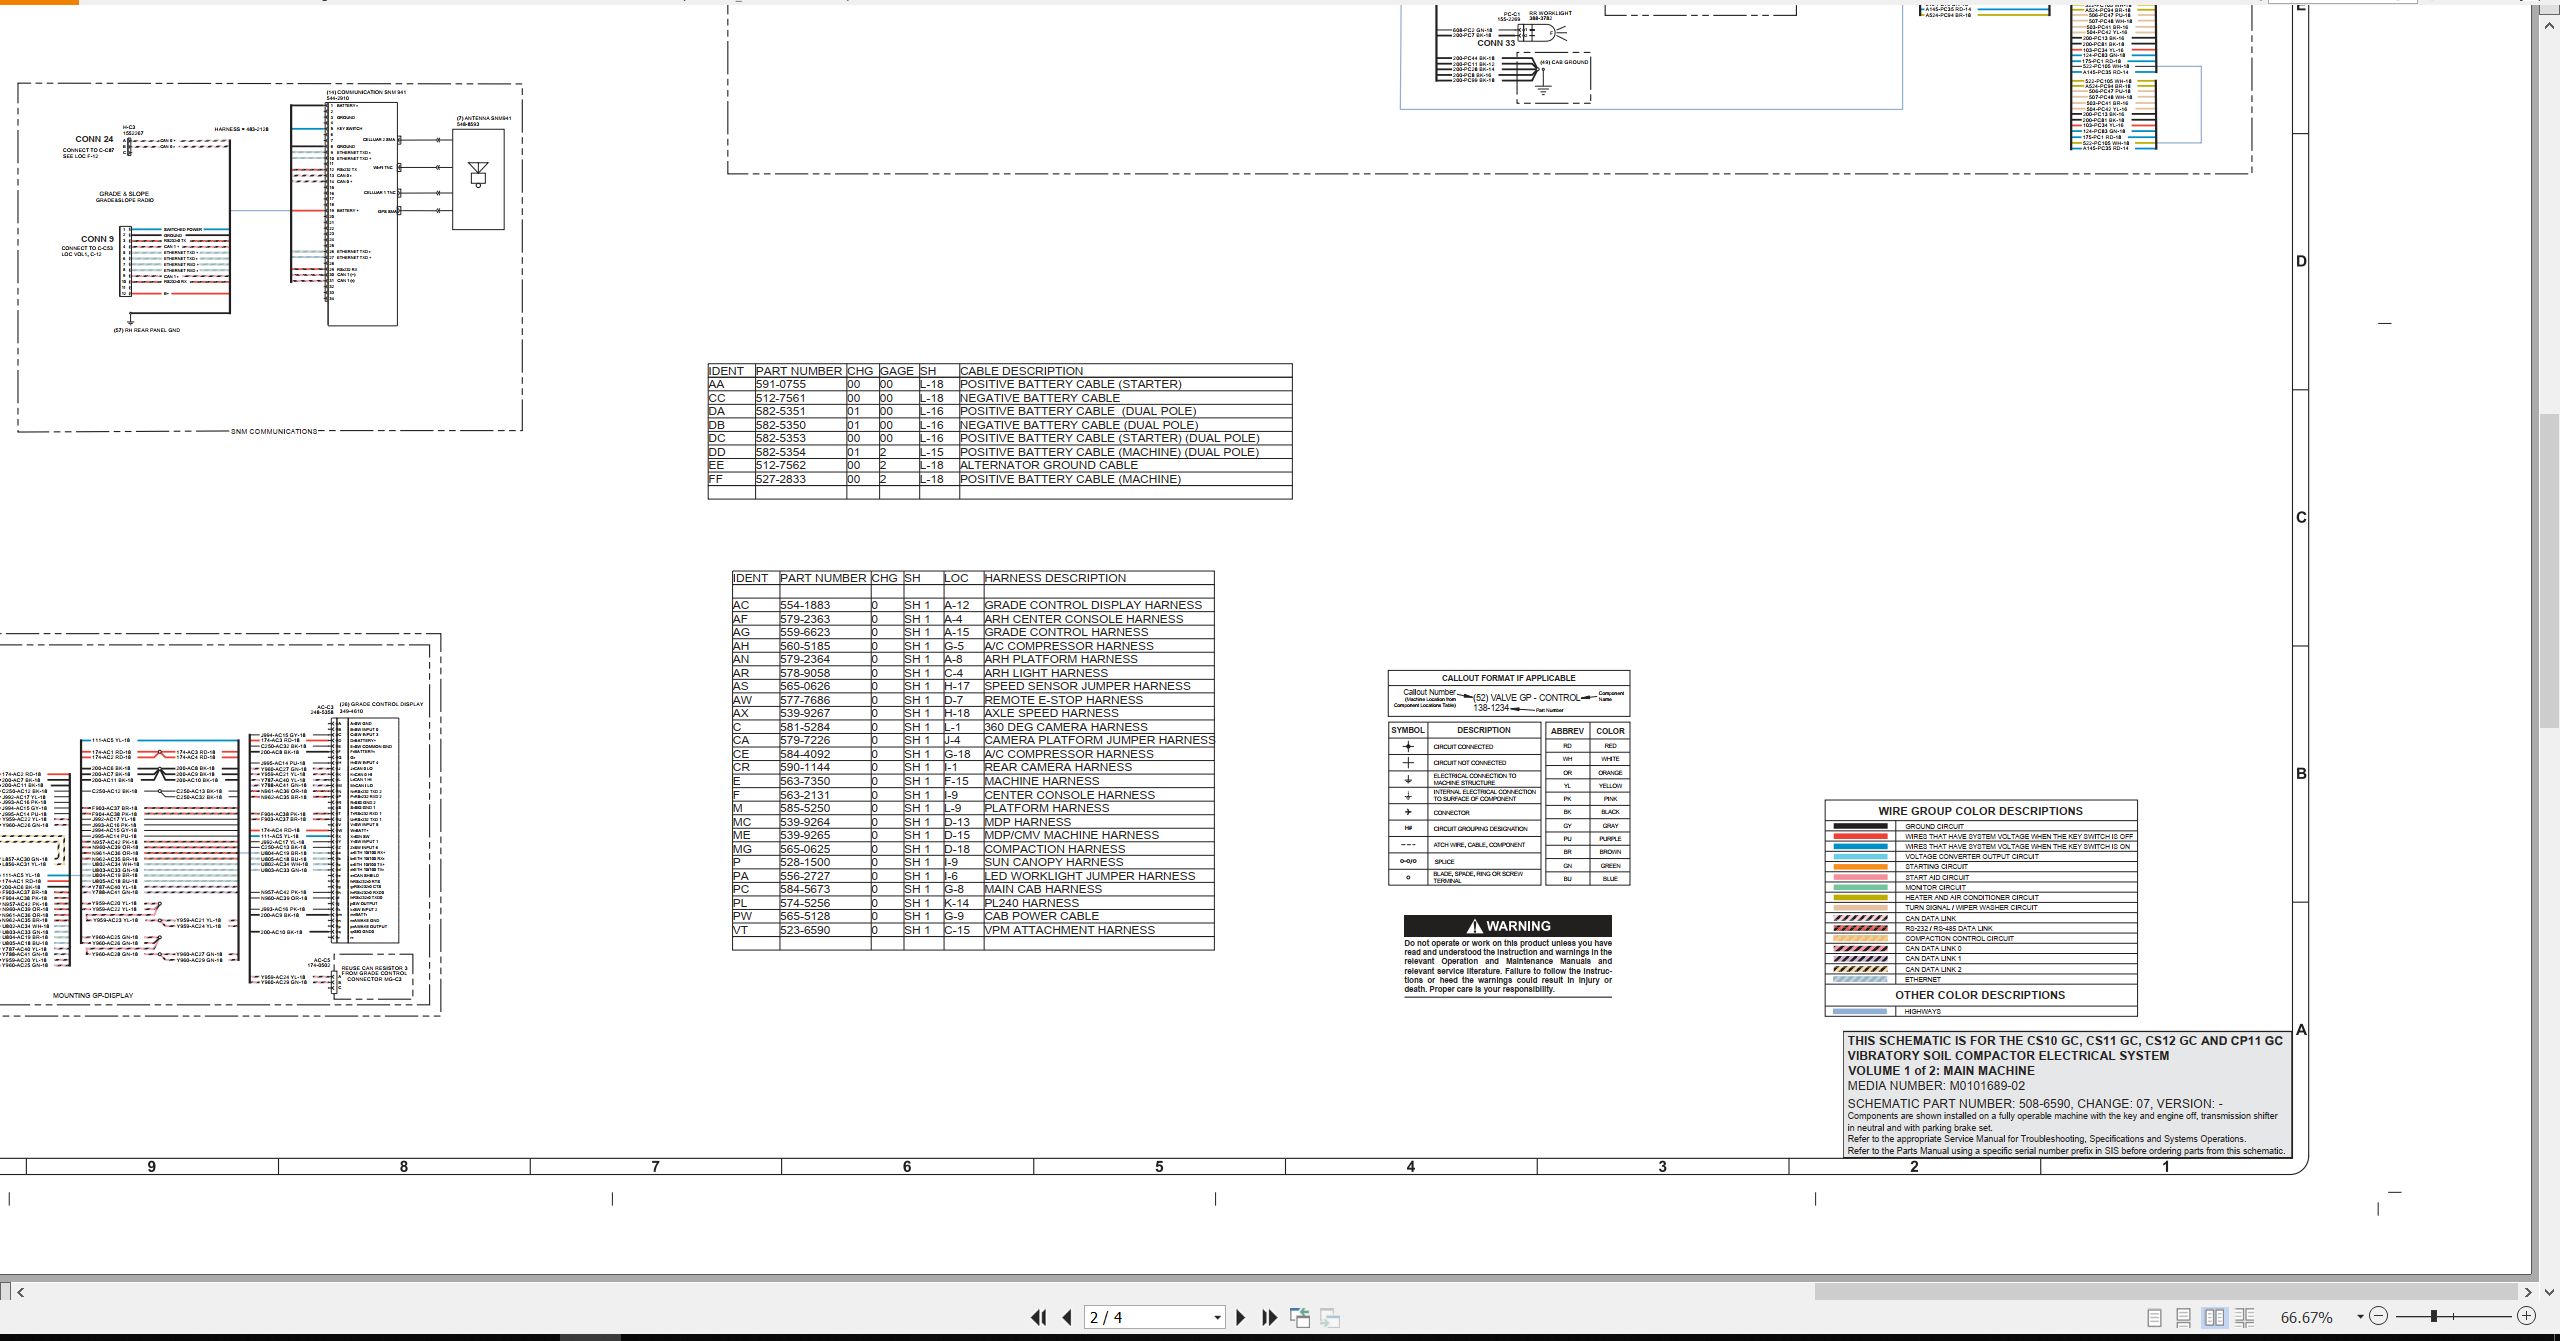Click the vertical scrollbar thumb
The height and width of the screenshot is (1341, 2560).
point(2549,570)
